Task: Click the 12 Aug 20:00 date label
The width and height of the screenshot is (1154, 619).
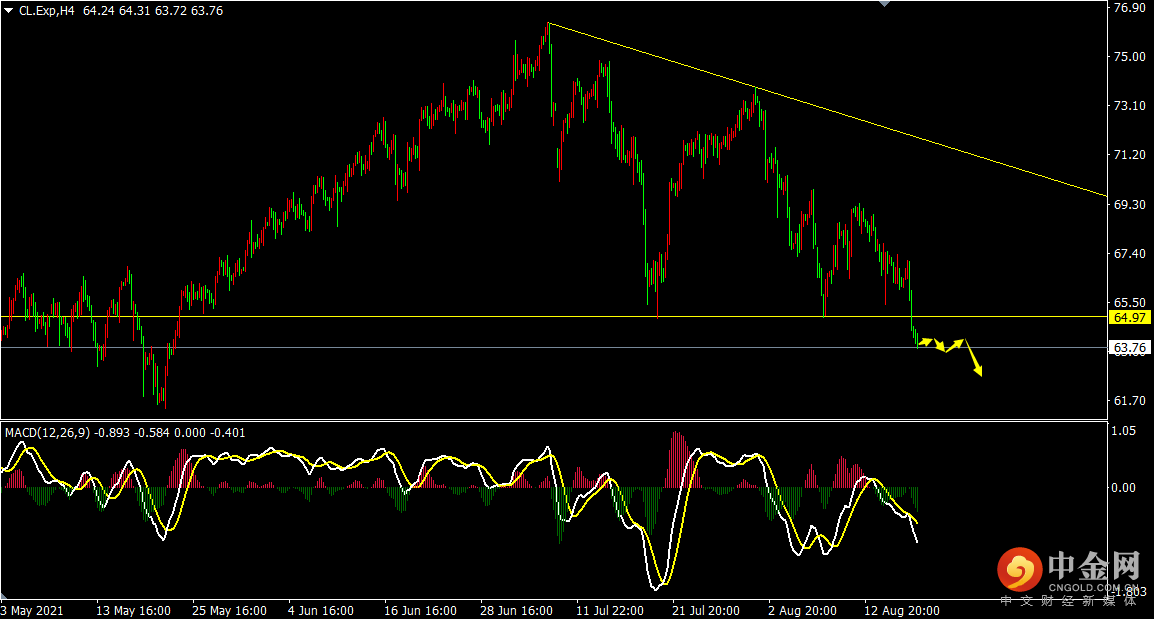Action: coord(902,611)
